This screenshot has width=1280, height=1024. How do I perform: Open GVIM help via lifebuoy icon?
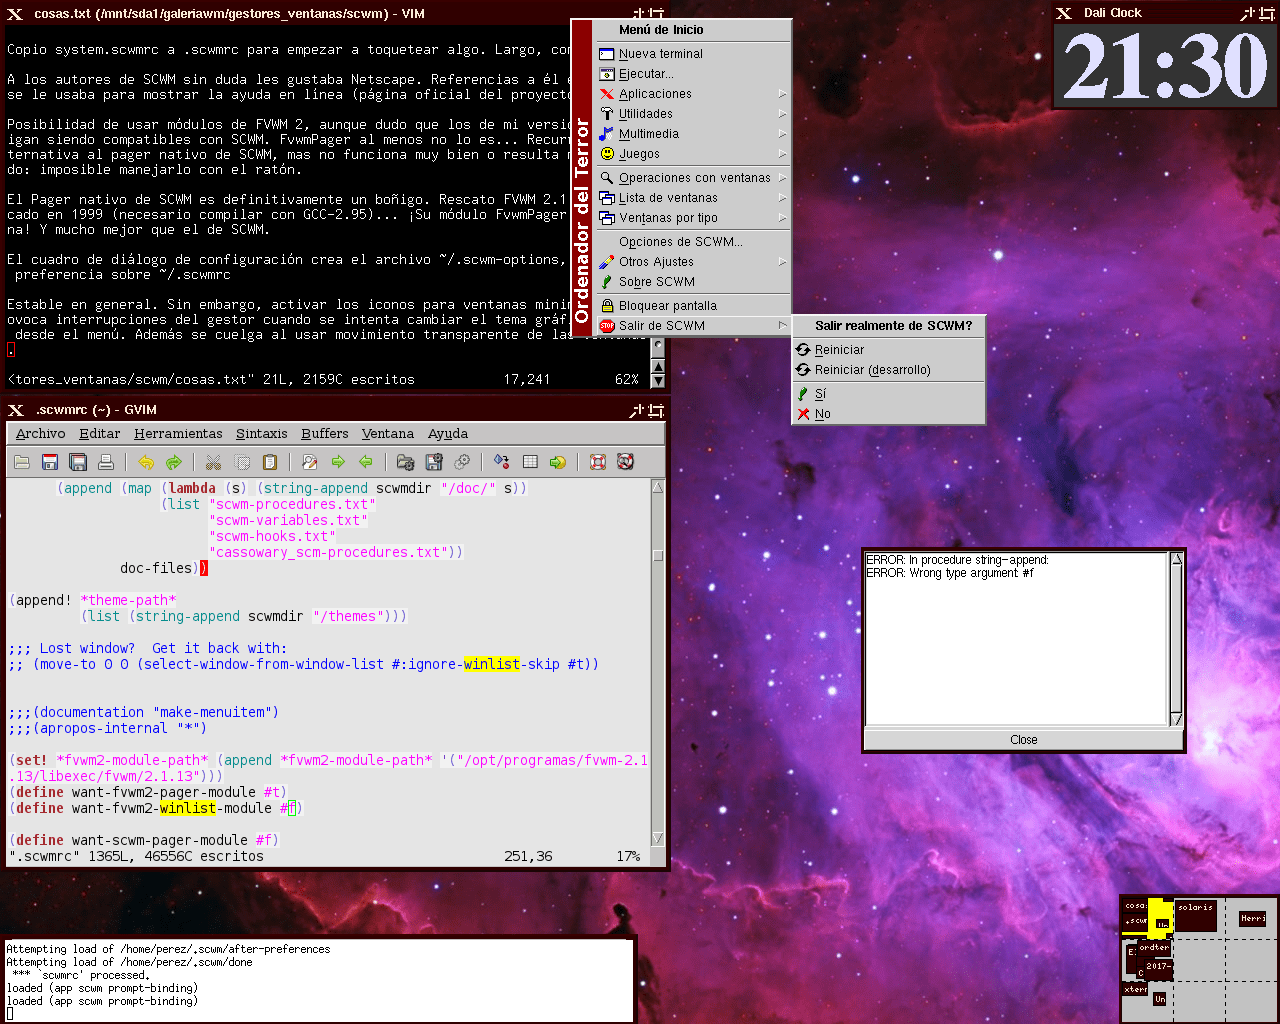coord(598,462)
